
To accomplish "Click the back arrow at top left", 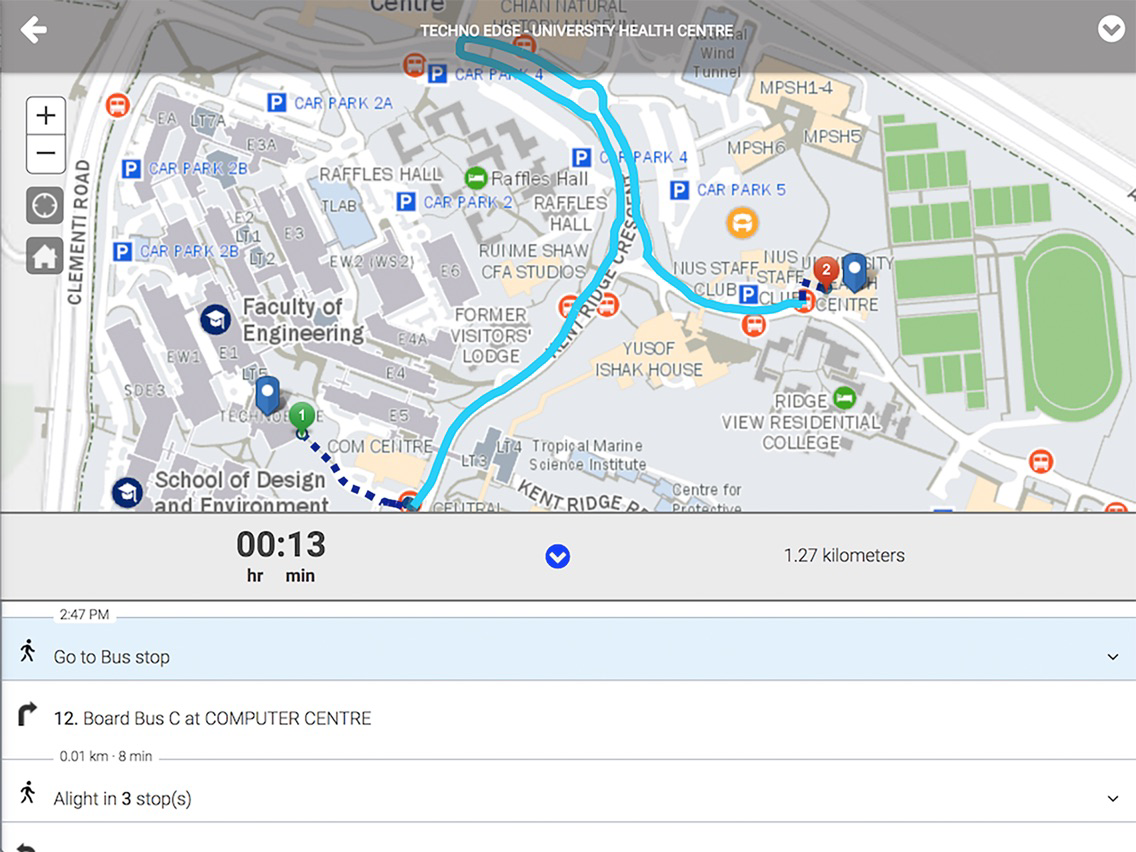I will pyautogui.click(x=34, y=30).
